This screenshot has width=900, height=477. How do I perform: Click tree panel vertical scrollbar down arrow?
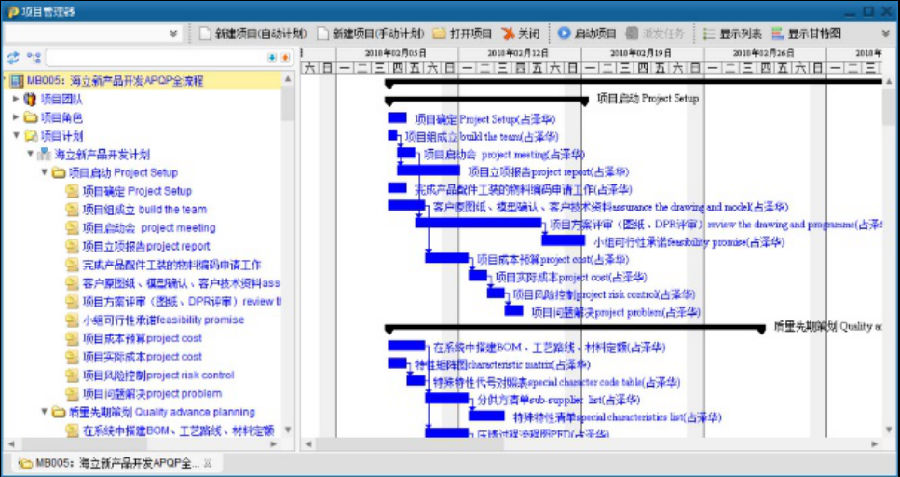[288, 429]
